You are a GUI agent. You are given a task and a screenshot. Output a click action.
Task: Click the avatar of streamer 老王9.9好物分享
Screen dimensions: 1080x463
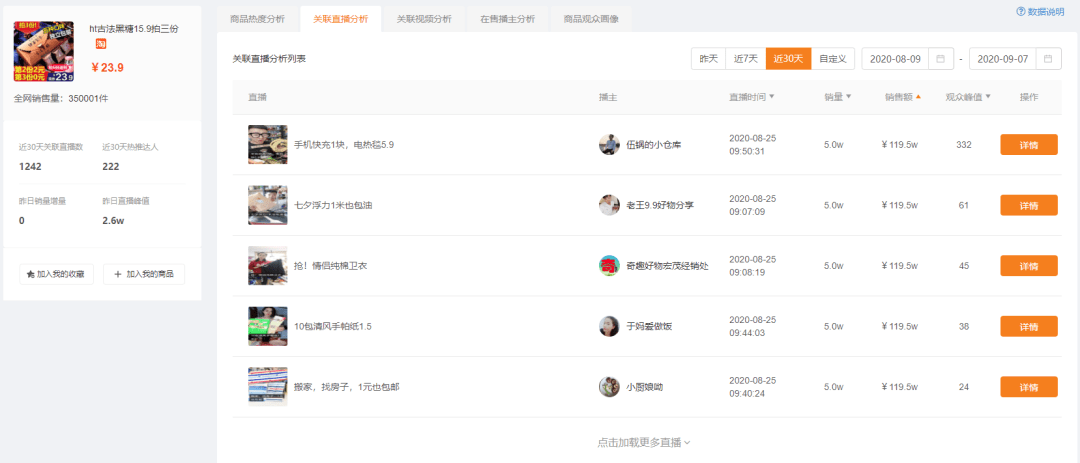609,205
